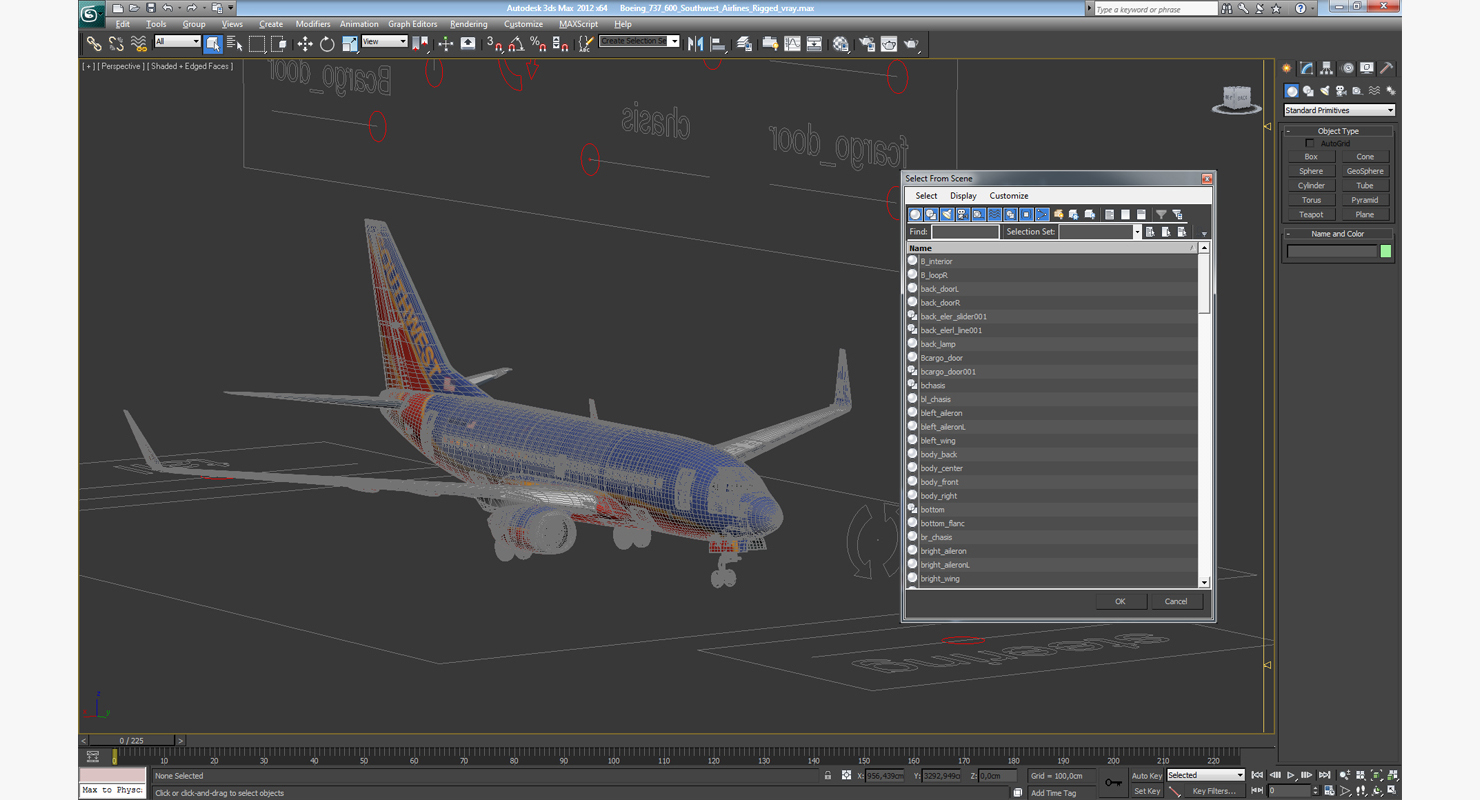Viewport: 1480px width, 800px height.
Task: Click the Key Filters button
Action: (1213, 791)
